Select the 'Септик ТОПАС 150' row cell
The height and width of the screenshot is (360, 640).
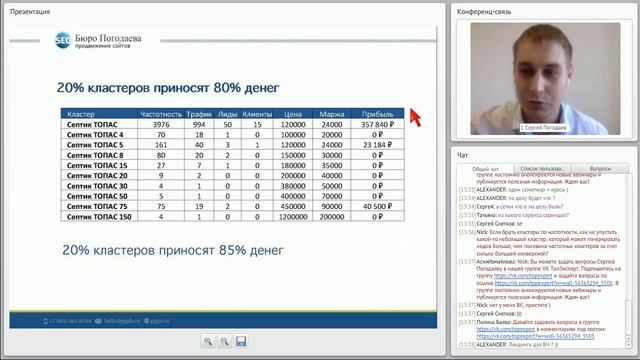coord(99,216)
